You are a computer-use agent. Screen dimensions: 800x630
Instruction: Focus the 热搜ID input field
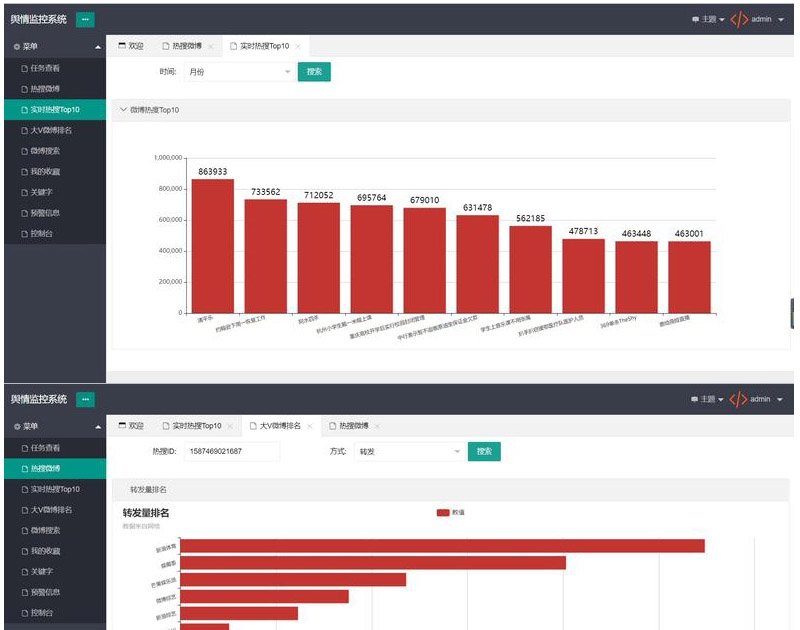232,451
